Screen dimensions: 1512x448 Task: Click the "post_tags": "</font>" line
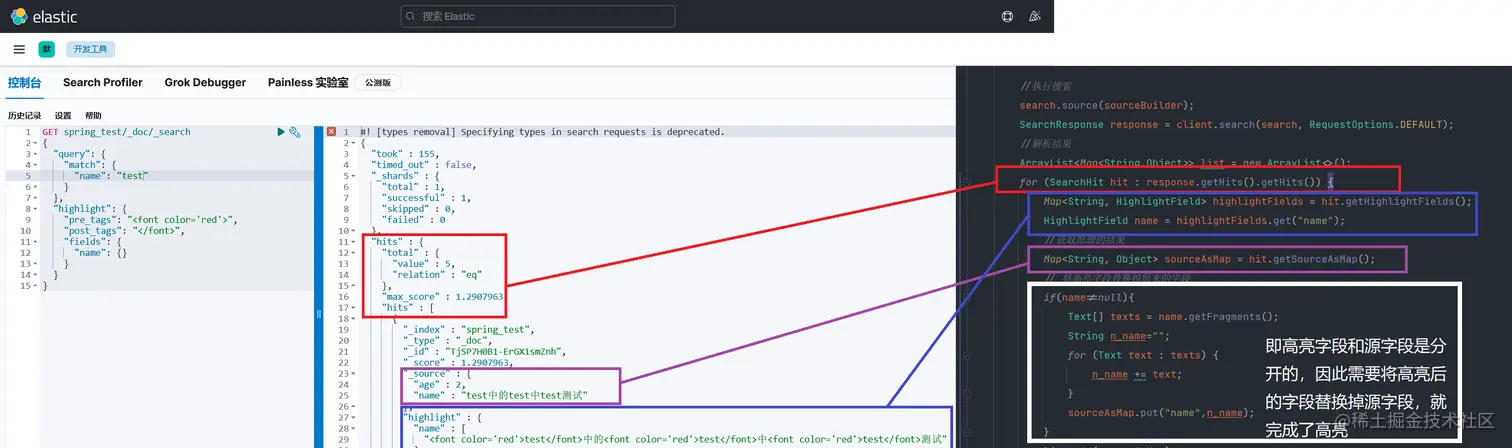coord(125,231)
